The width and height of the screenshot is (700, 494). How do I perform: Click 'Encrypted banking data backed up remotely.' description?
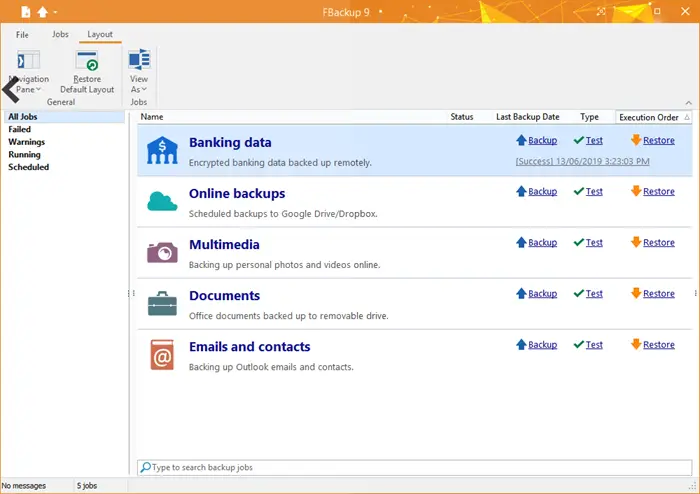[x=280, y=162]
